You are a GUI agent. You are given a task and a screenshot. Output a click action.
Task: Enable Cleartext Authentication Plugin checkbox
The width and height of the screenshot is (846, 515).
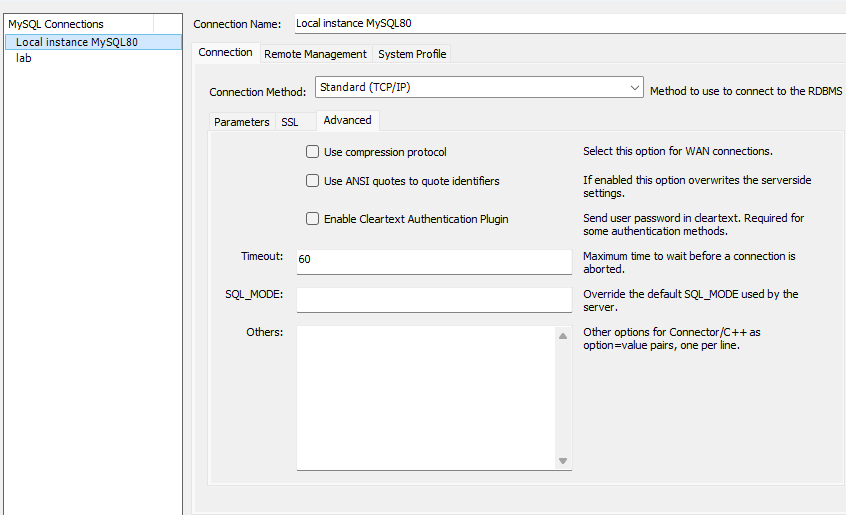[313, 219]
